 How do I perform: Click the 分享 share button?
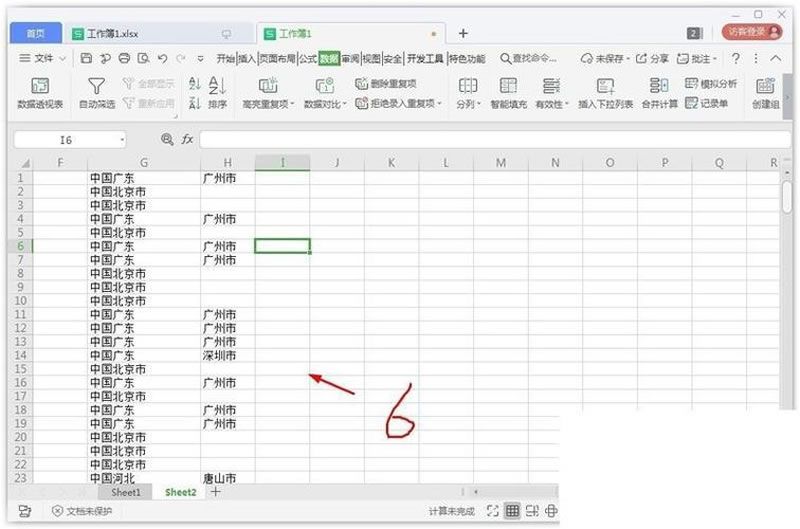click(652, 59)
